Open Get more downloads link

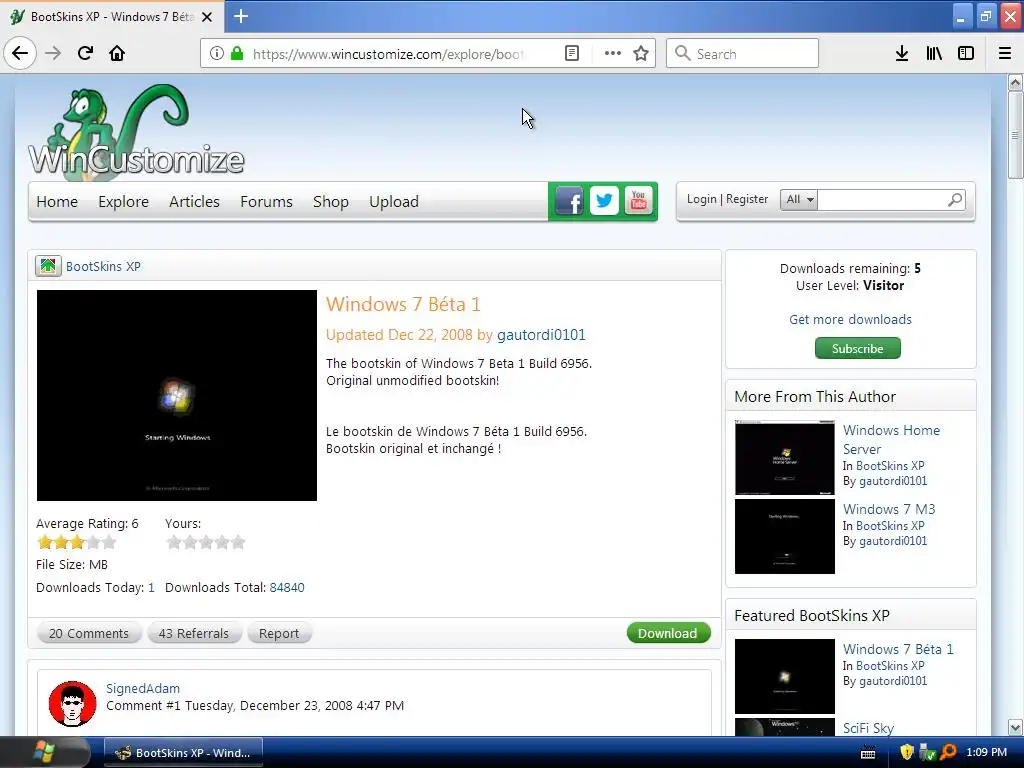point(850,319)
